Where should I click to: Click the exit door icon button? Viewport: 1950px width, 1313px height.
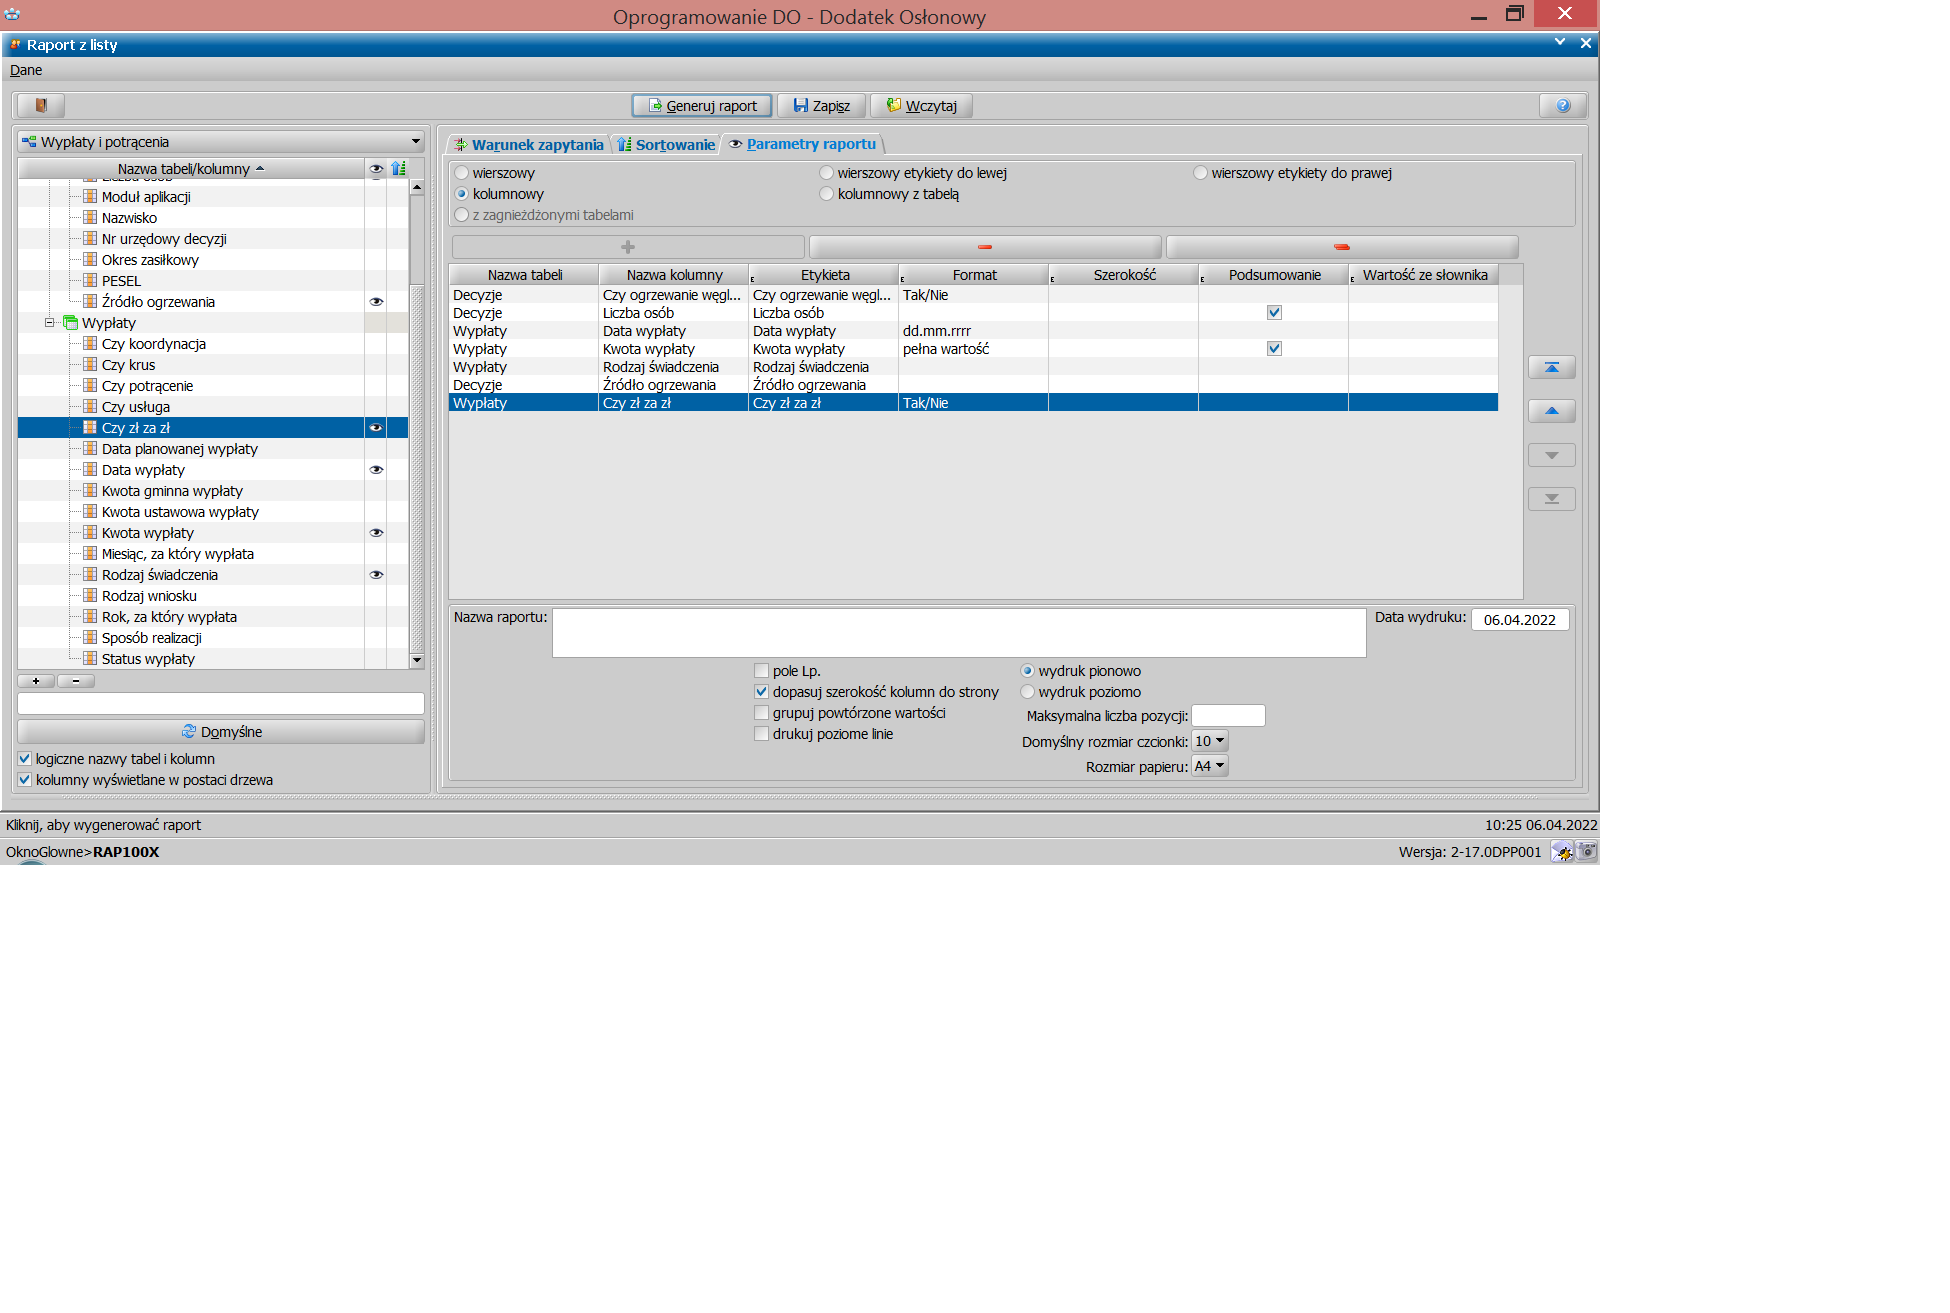tap(41, 106)
